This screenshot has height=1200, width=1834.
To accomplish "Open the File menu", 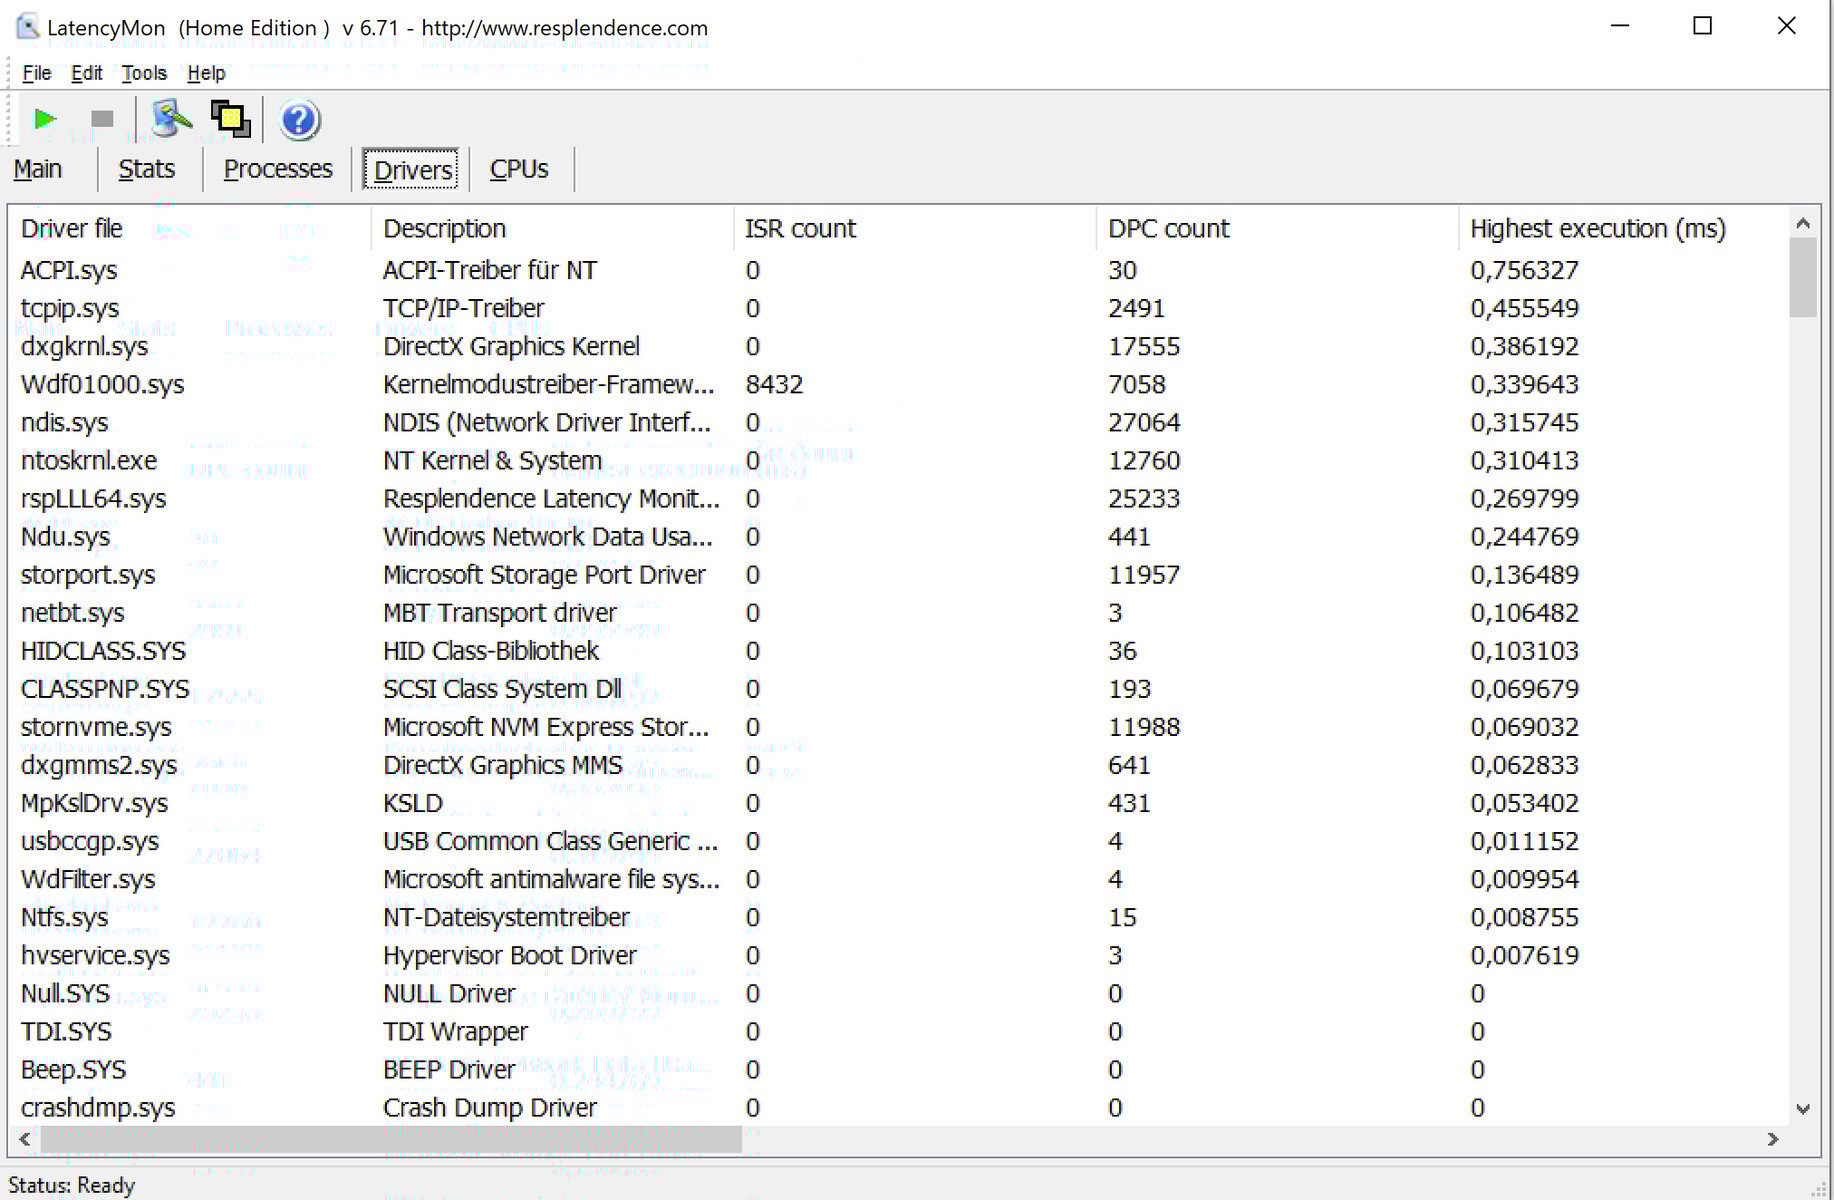I will [x=36, y=73].
